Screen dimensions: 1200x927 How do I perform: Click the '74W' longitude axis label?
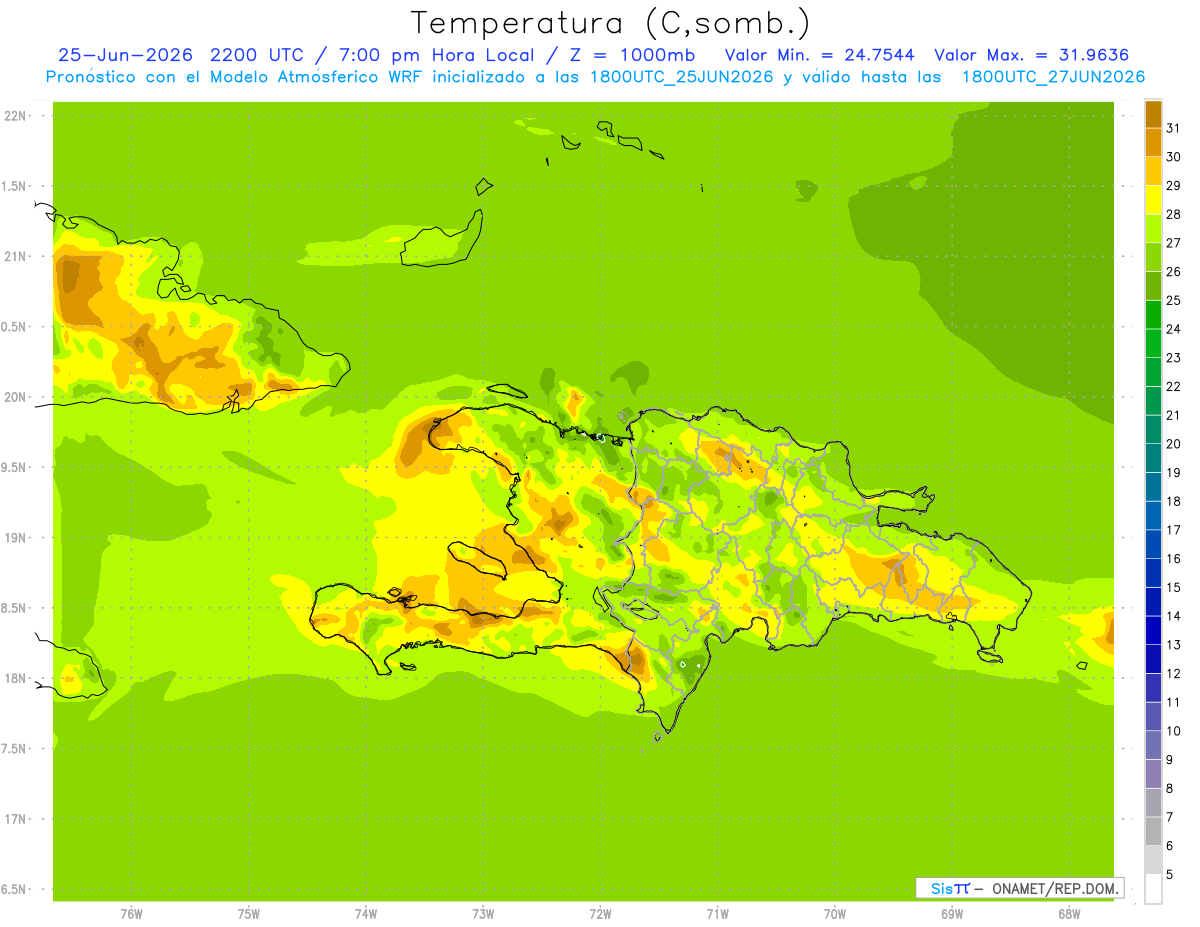[x=366, y=914]
